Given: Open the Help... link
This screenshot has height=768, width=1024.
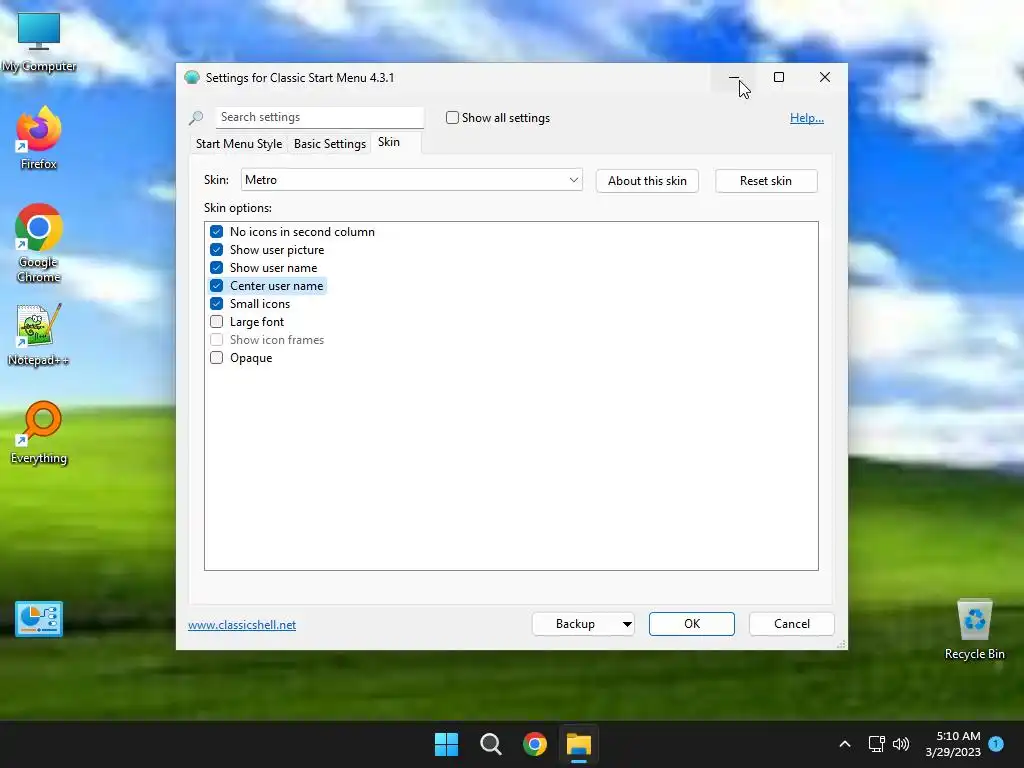Looking at the screenshot, I should (x=807, y=118).
